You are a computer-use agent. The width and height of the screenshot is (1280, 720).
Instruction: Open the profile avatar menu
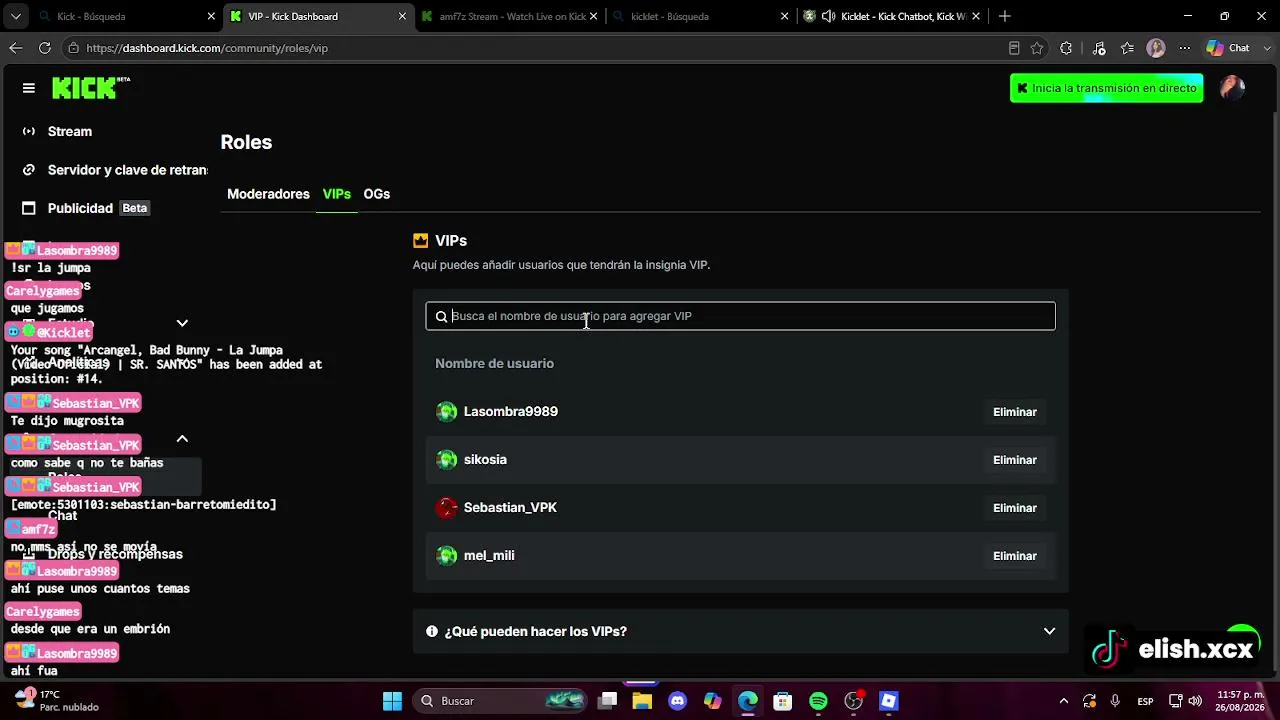point(1232,88)
